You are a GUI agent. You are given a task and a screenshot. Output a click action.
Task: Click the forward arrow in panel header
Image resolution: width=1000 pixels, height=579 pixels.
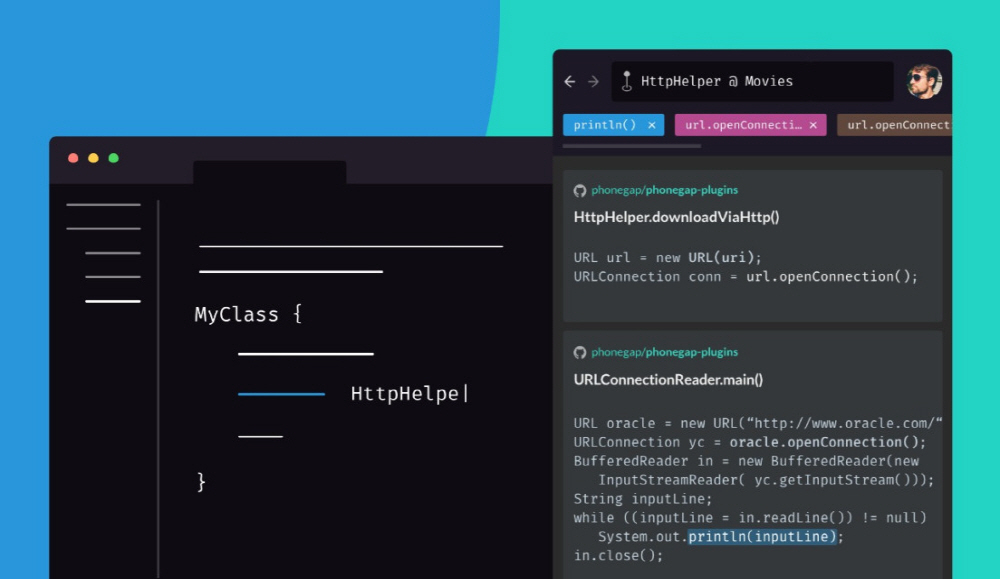pyautogui.click(x=593, y=82)
